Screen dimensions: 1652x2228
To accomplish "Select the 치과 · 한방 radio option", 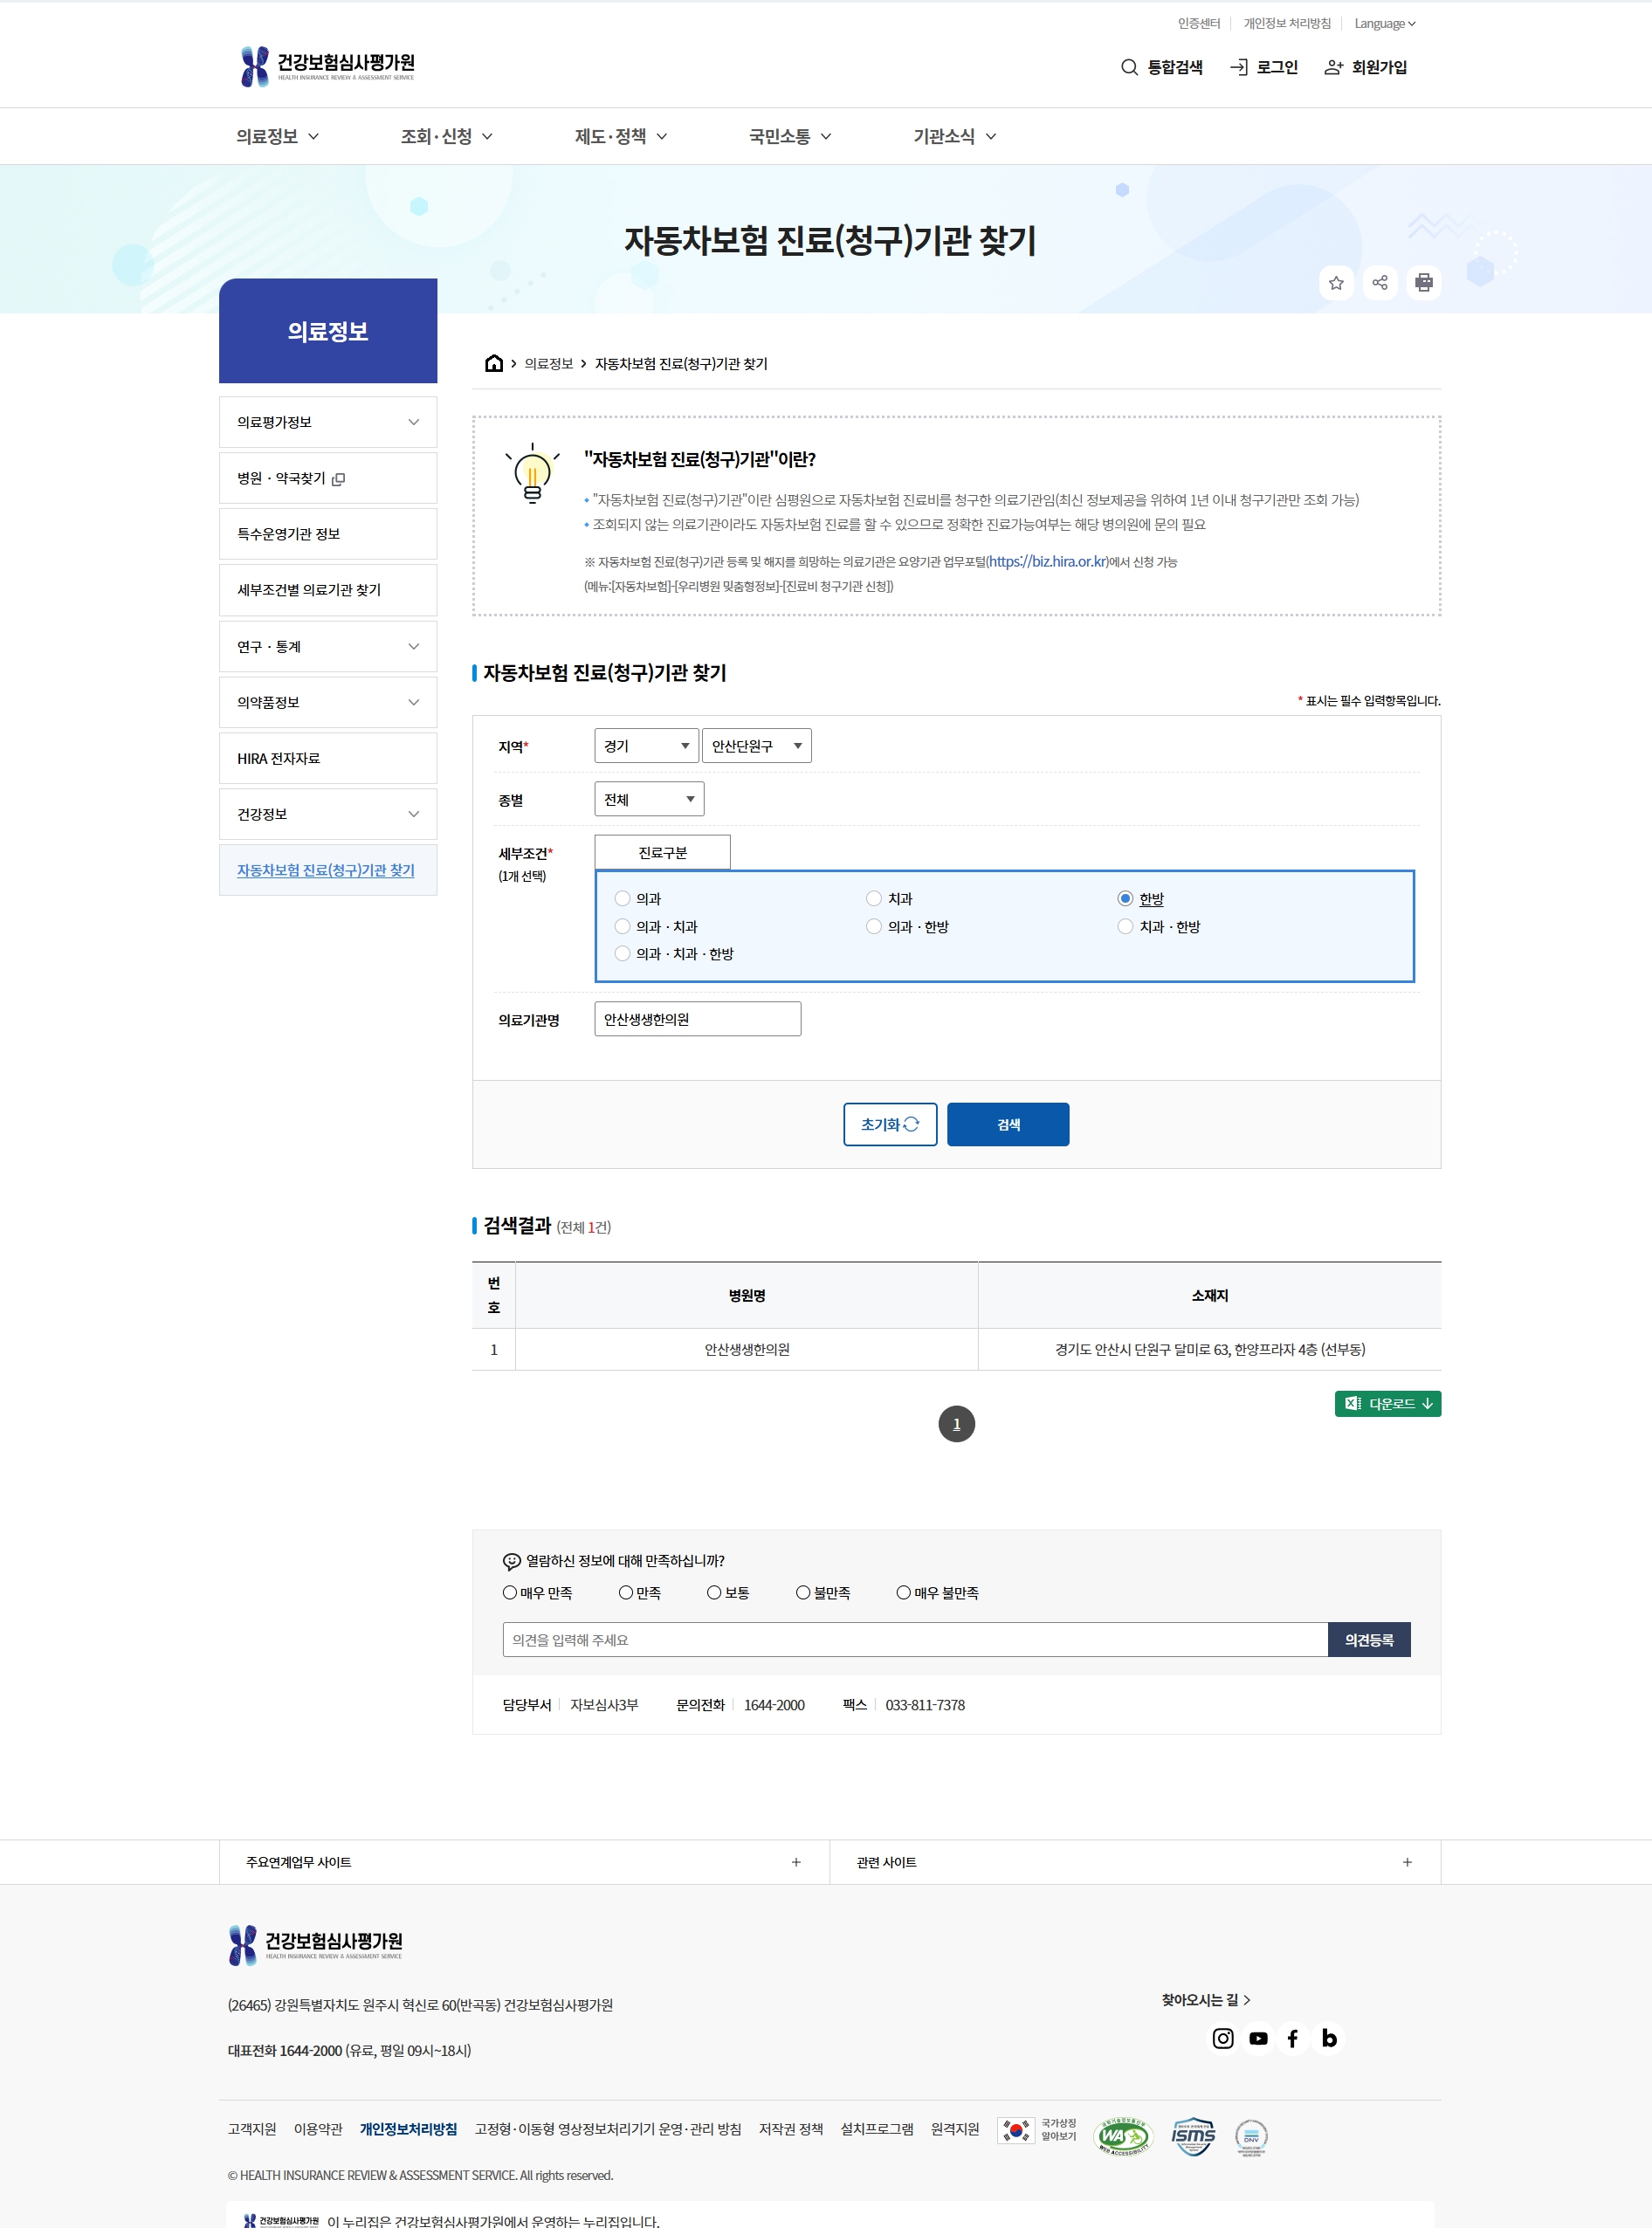I will point(1125,926).
